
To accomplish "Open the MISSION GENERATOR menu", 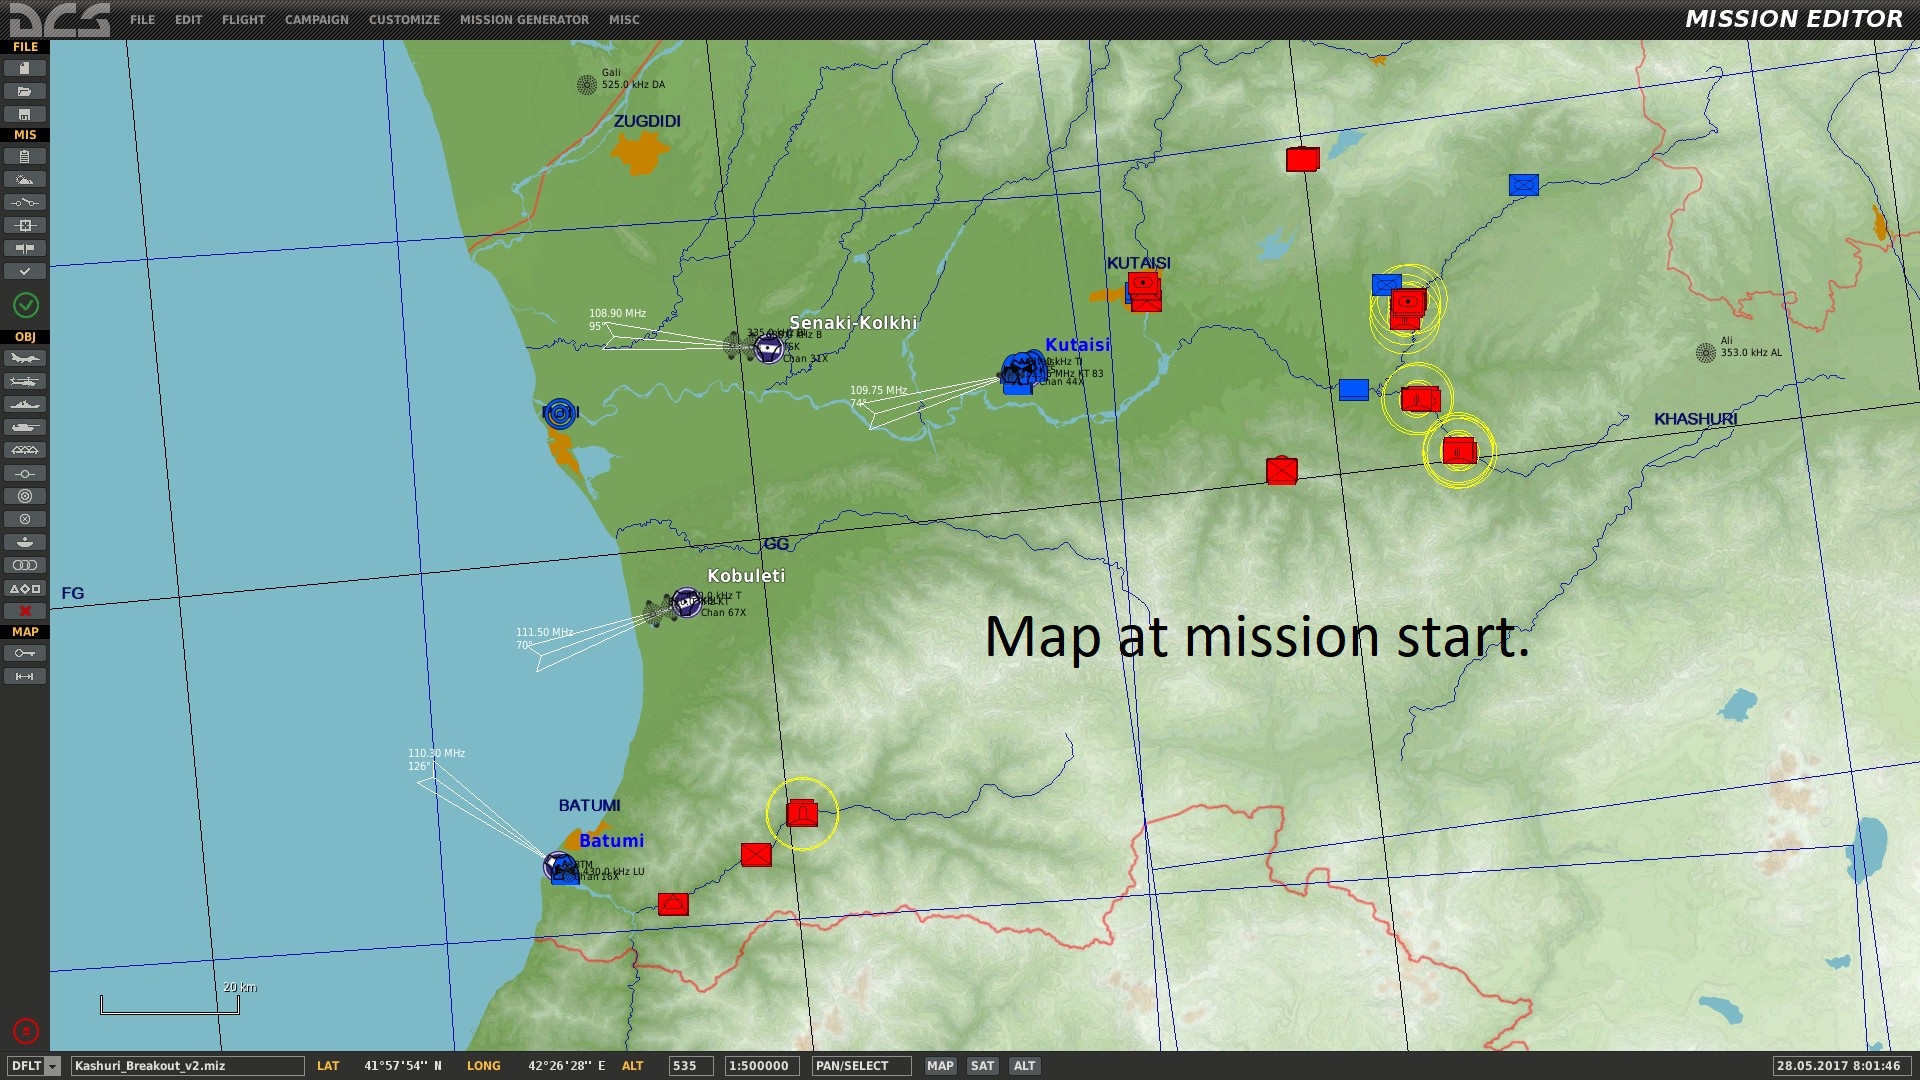I will [x=524, y=19].
